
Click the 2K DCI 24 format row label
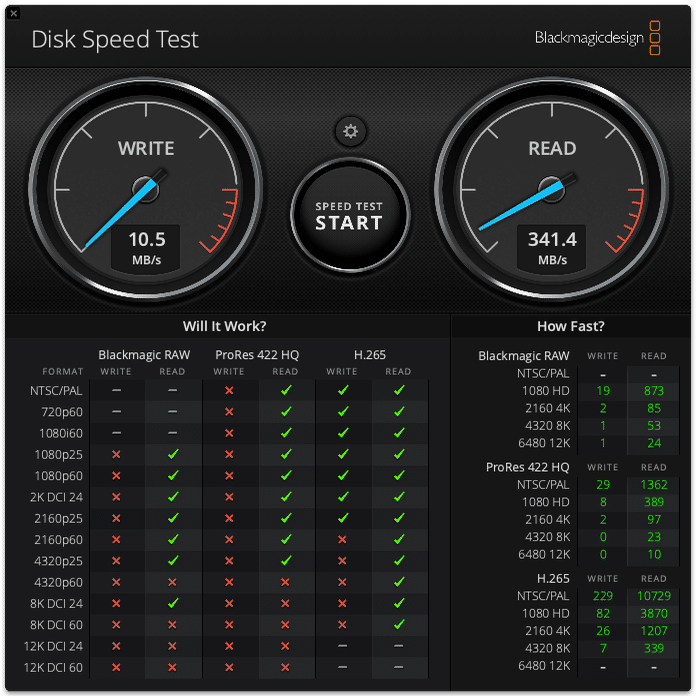point(56,497)
